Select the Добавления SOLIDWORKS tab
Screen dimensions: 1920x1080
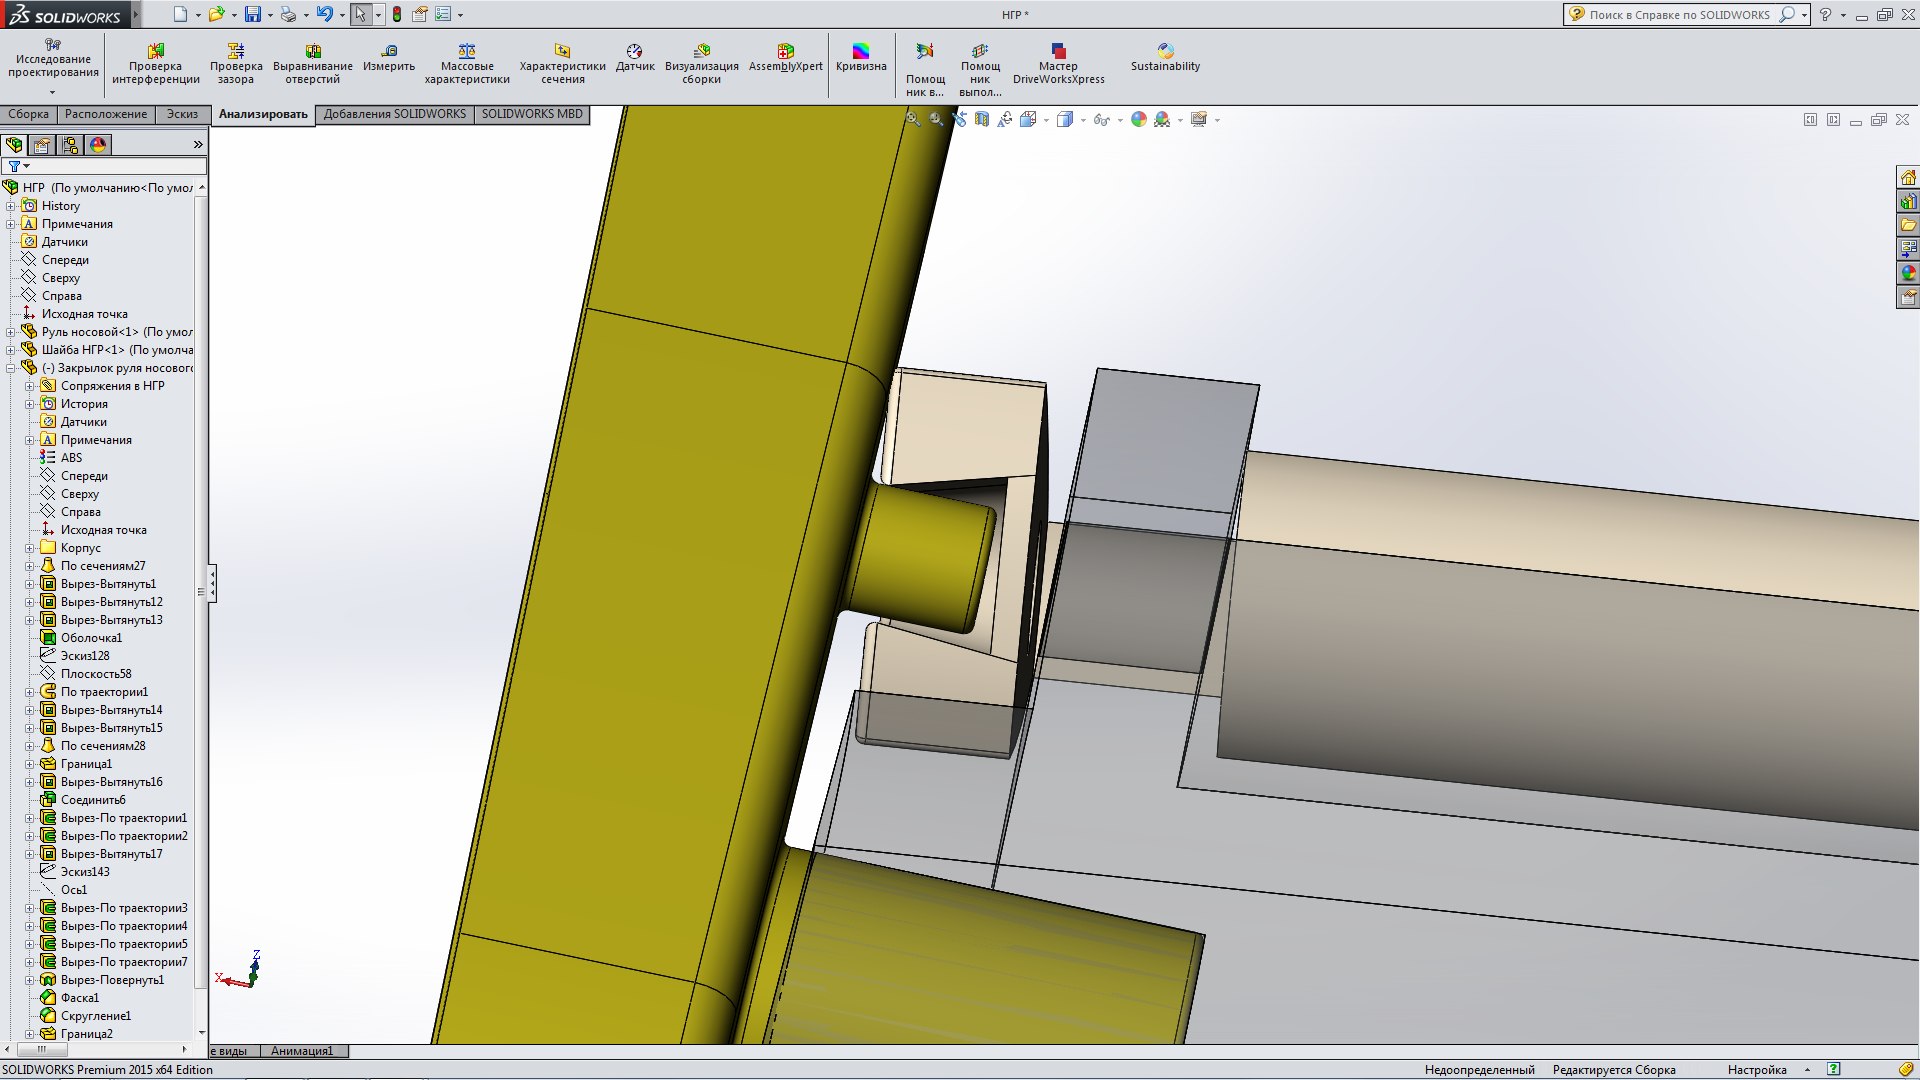(x=392, y=113)
